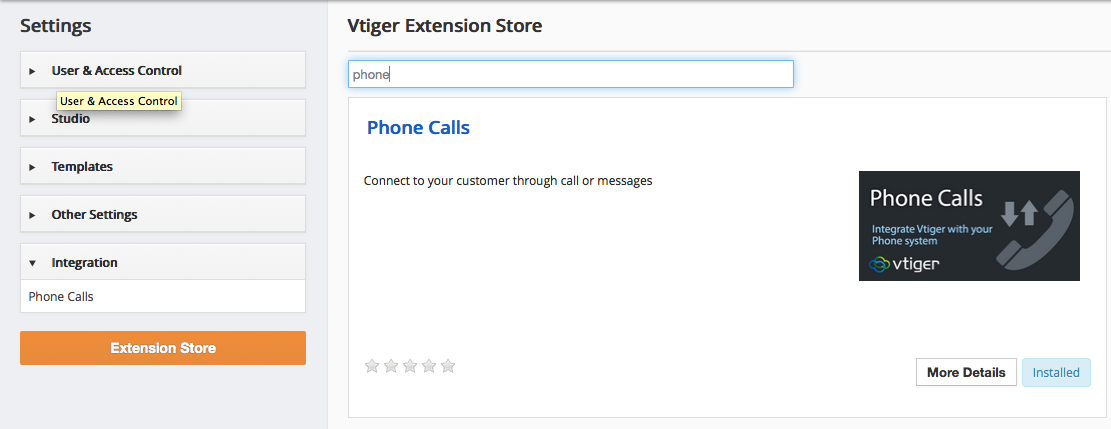This screenshot has height=429, width=1111.
Task: Expand Studio section using its arrow
Action: 32,119
